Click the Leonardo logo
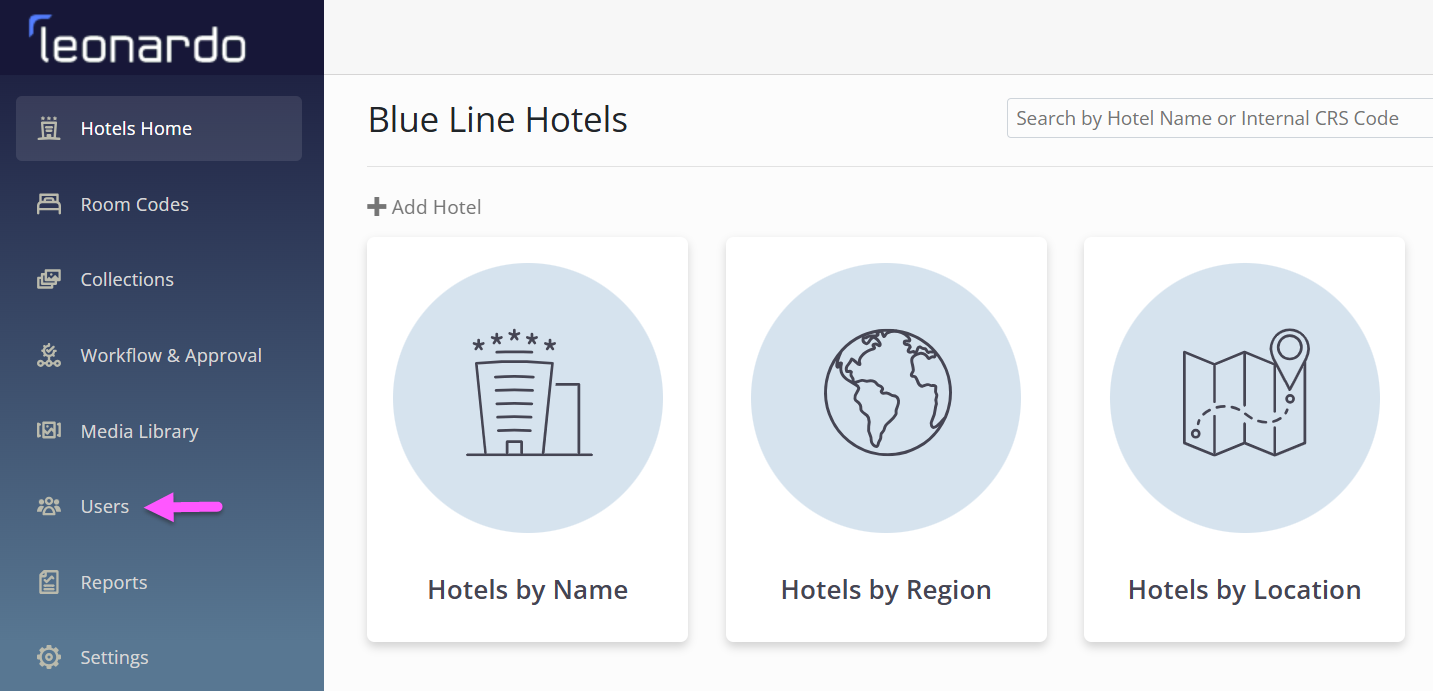The image size is (1433, 691). point(137,40)
